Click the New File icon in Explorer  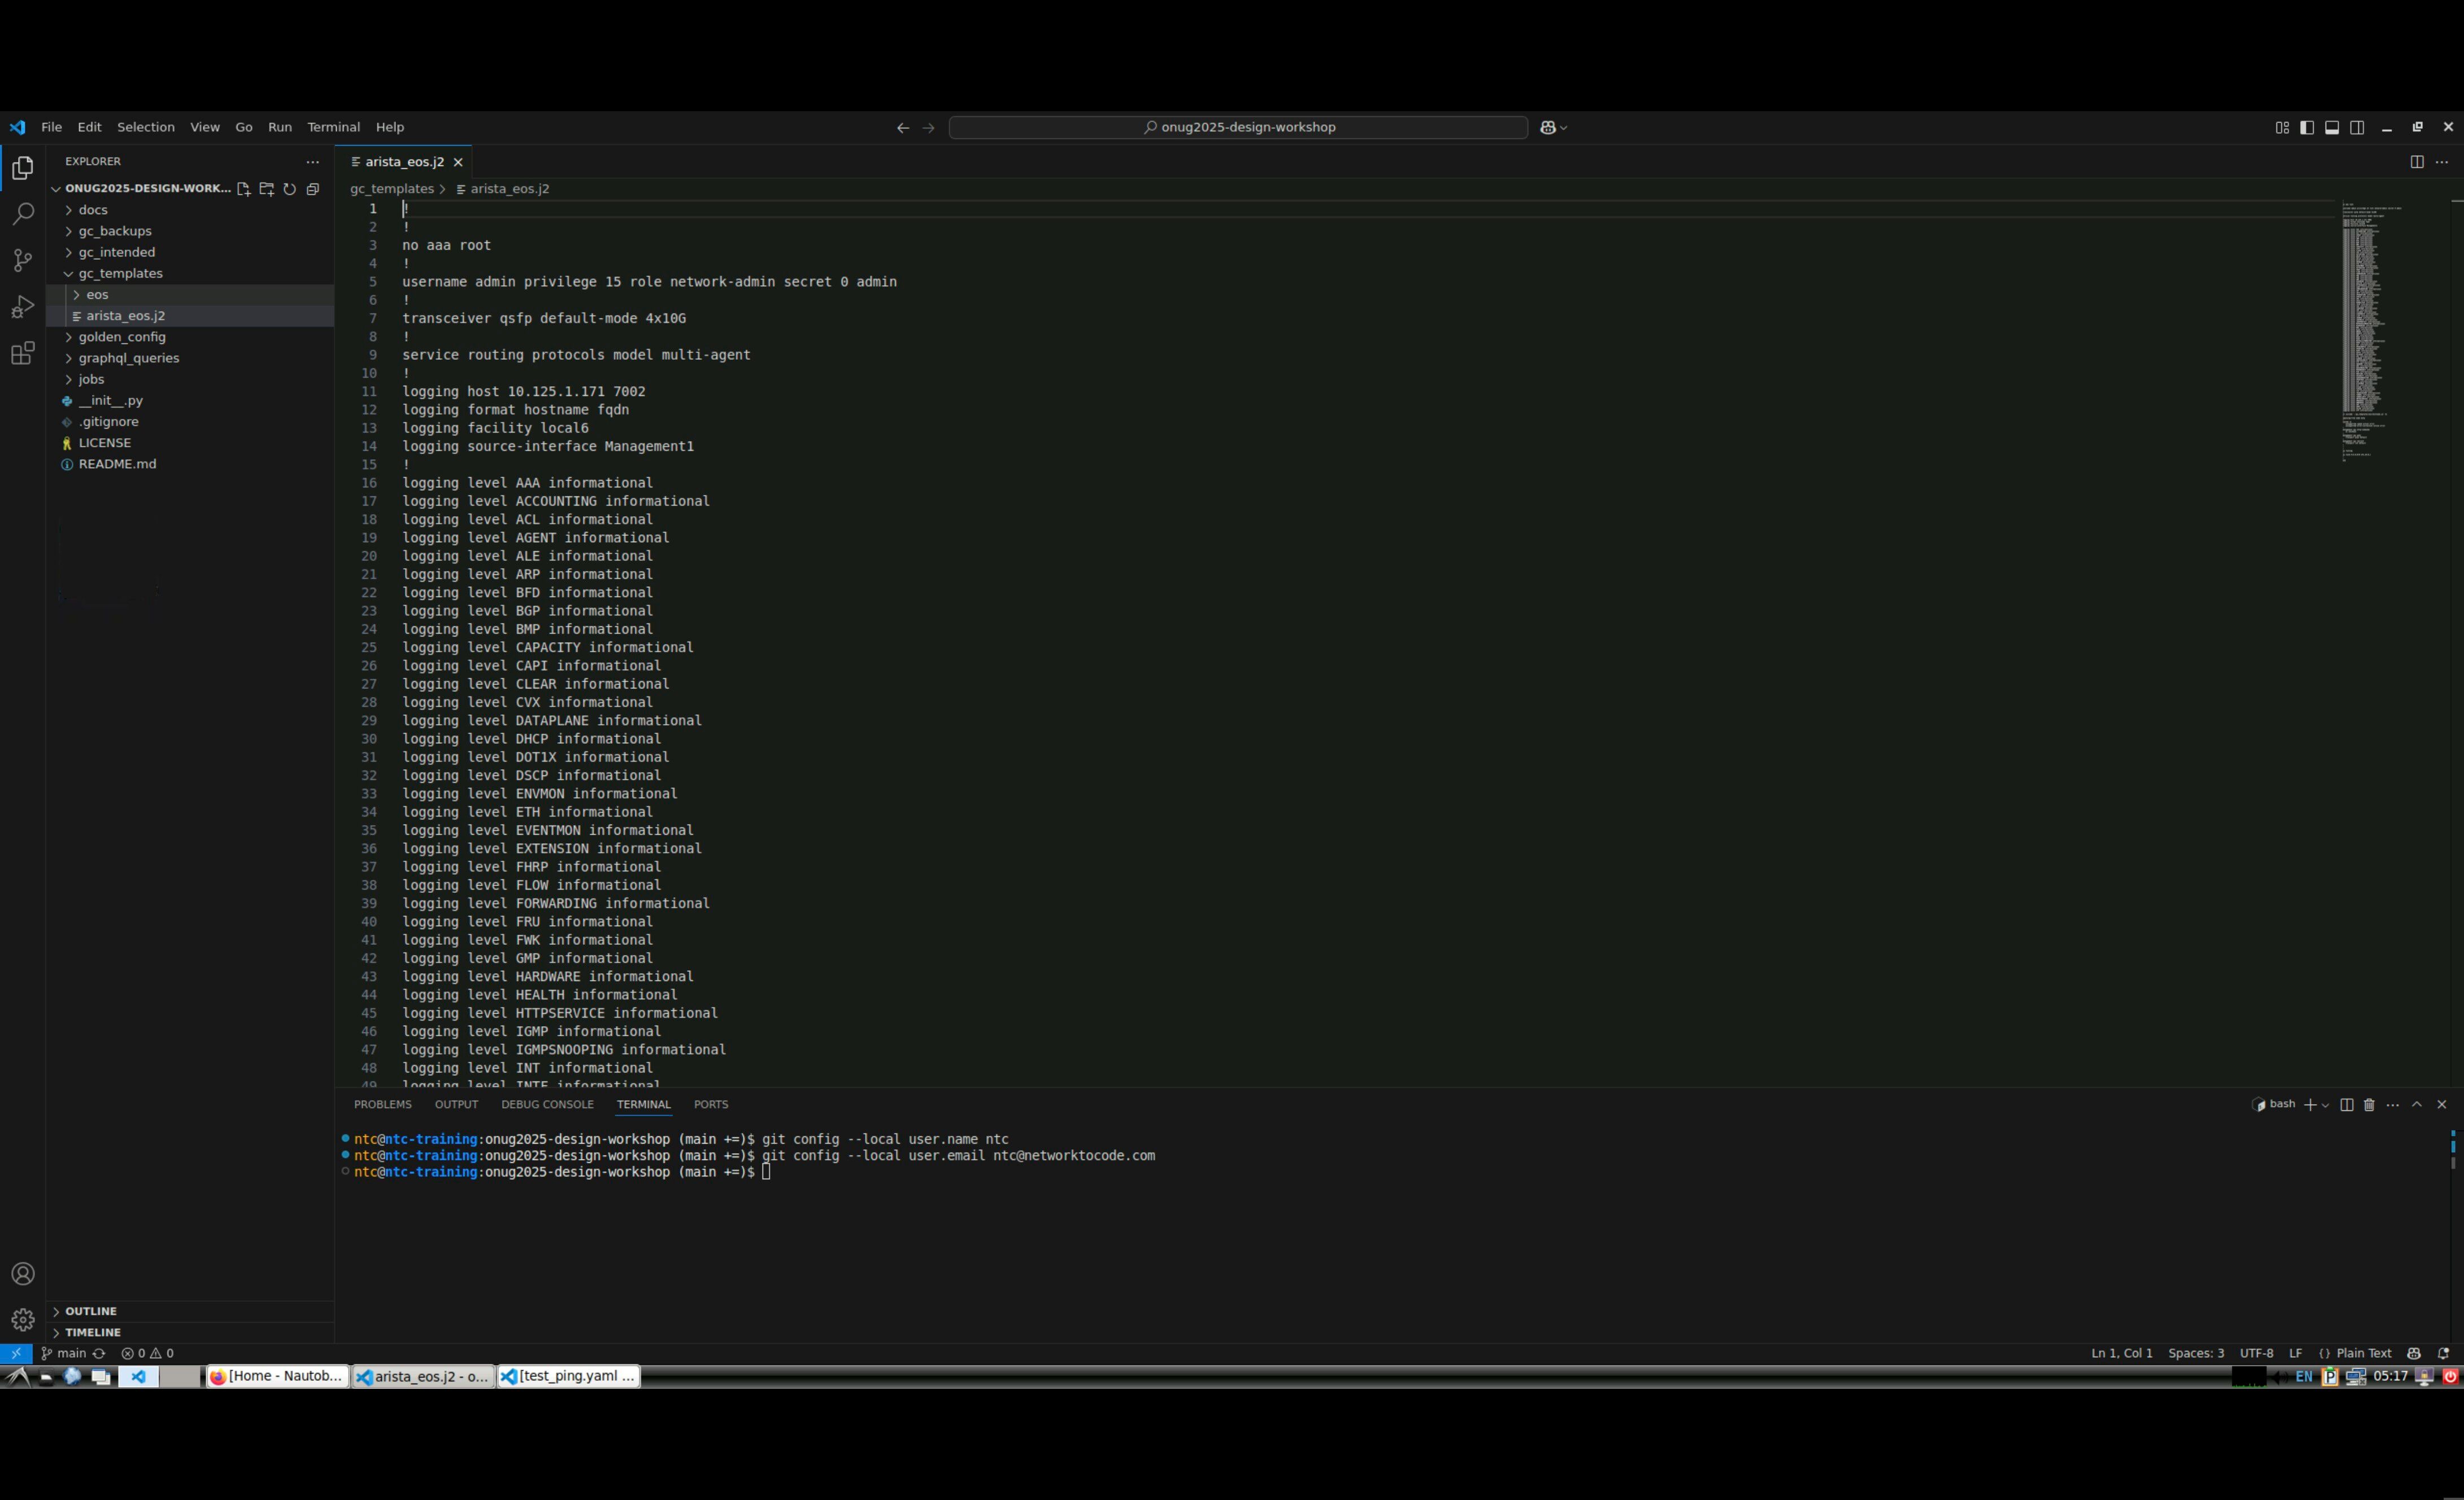pos(243,189)
